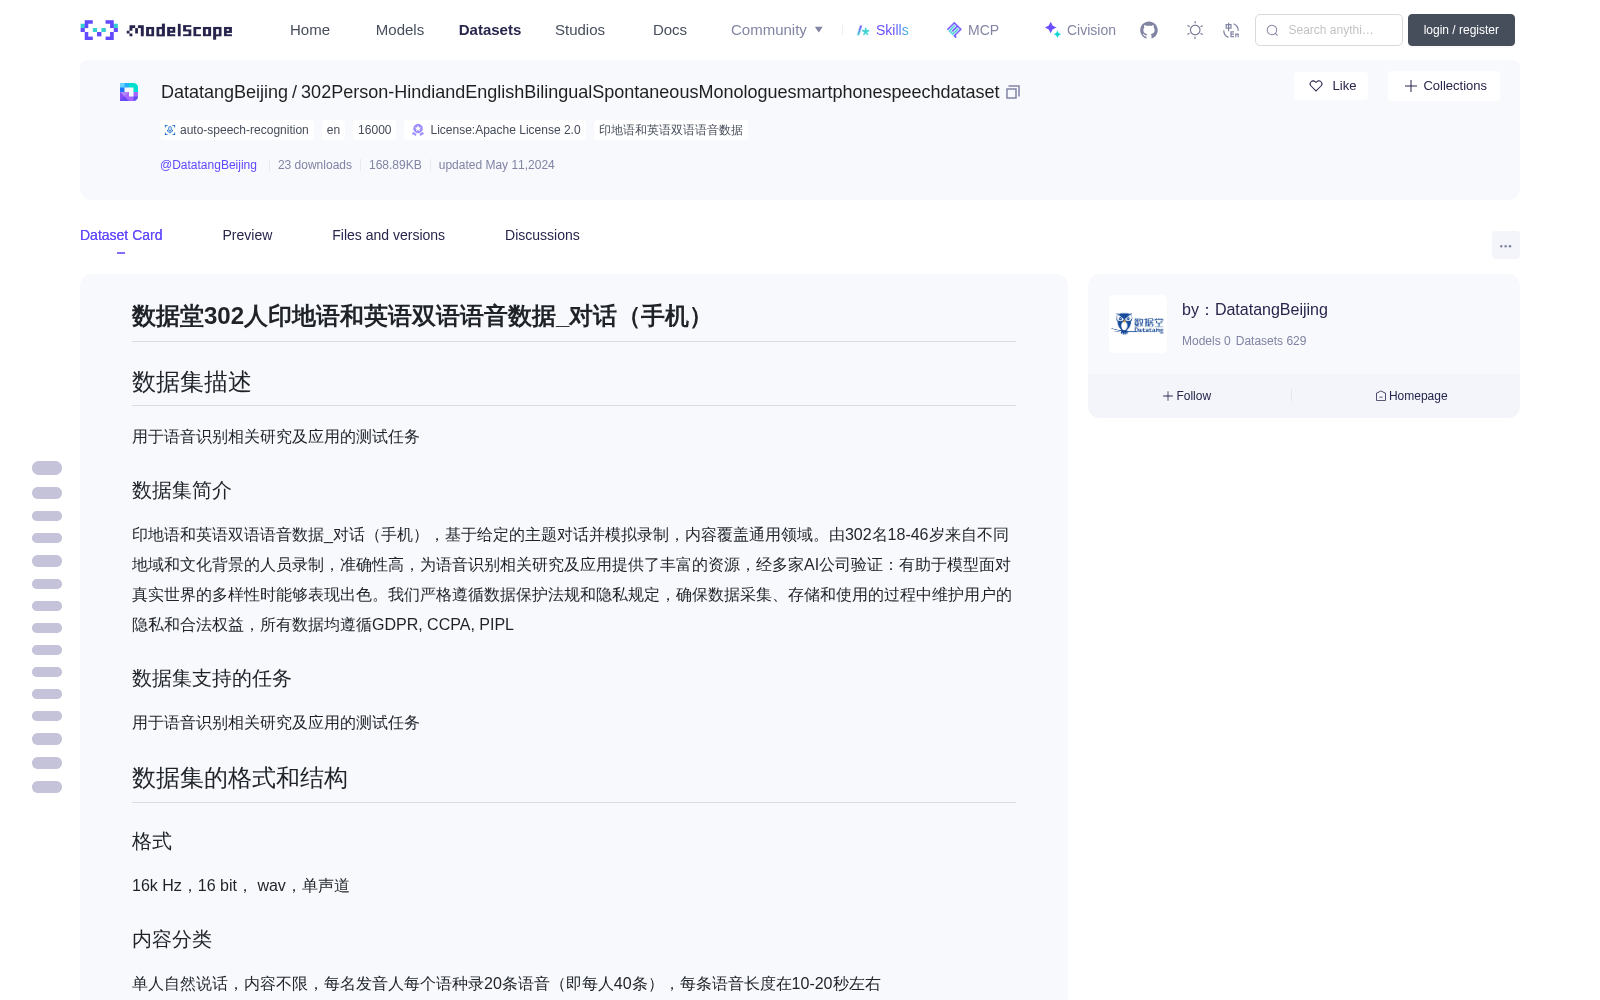Open Models in top navigation

point(400,30)
